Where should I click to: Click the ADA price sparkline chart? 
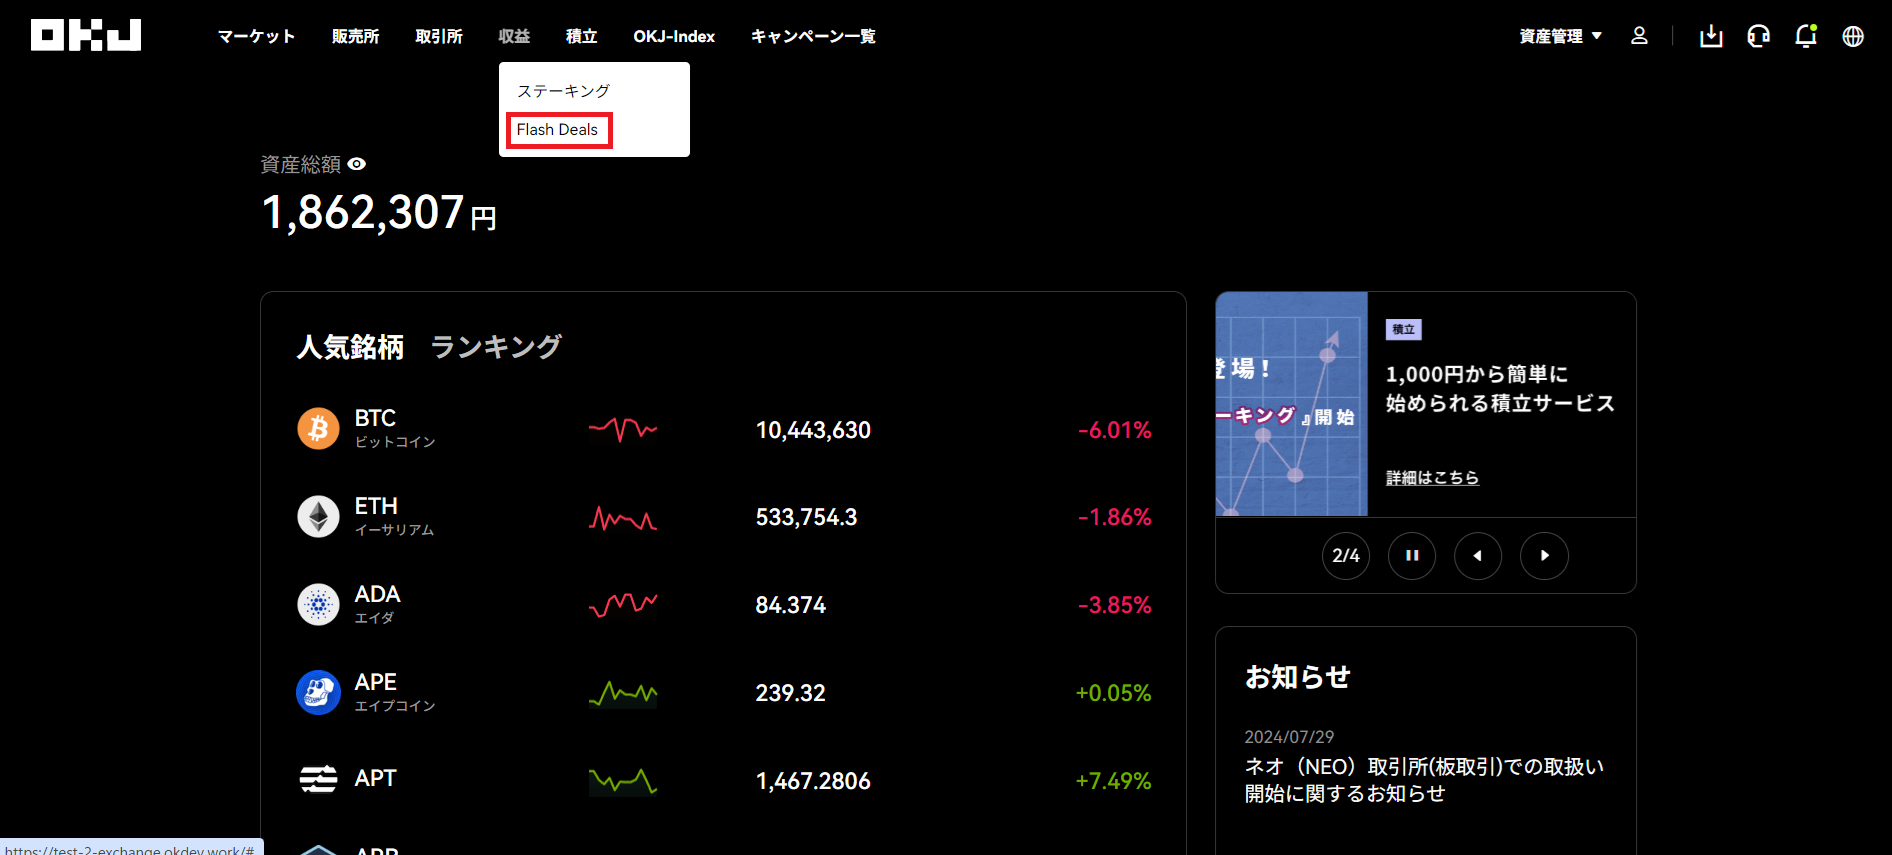coord(623,605)
